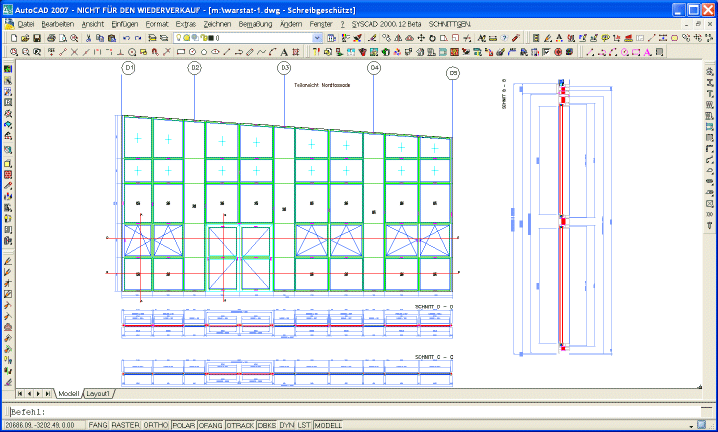Toggle OFANG object snap in status bar
The image size is (718, 432).
click(211, 425)
